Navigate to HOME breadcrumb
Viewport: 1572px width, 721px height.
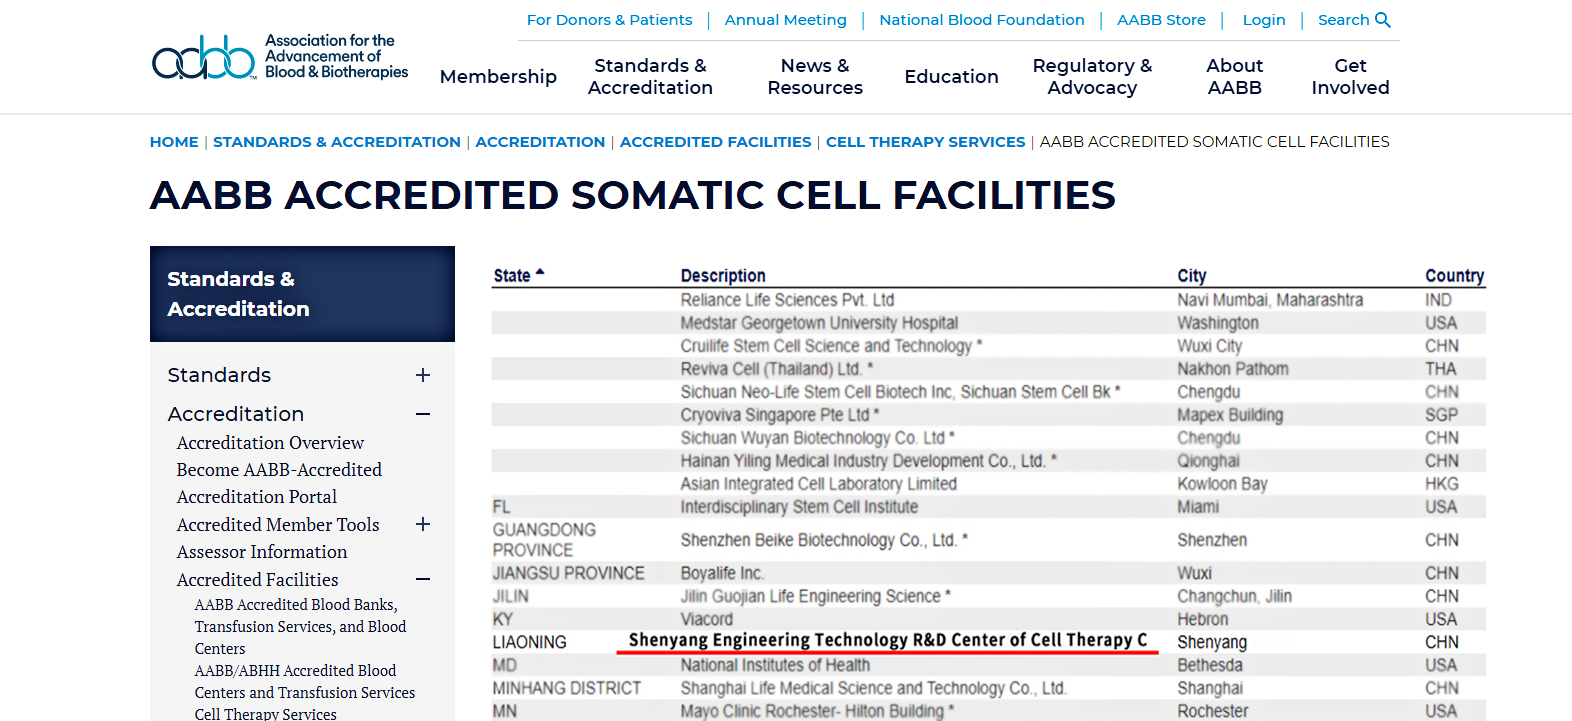174,142
